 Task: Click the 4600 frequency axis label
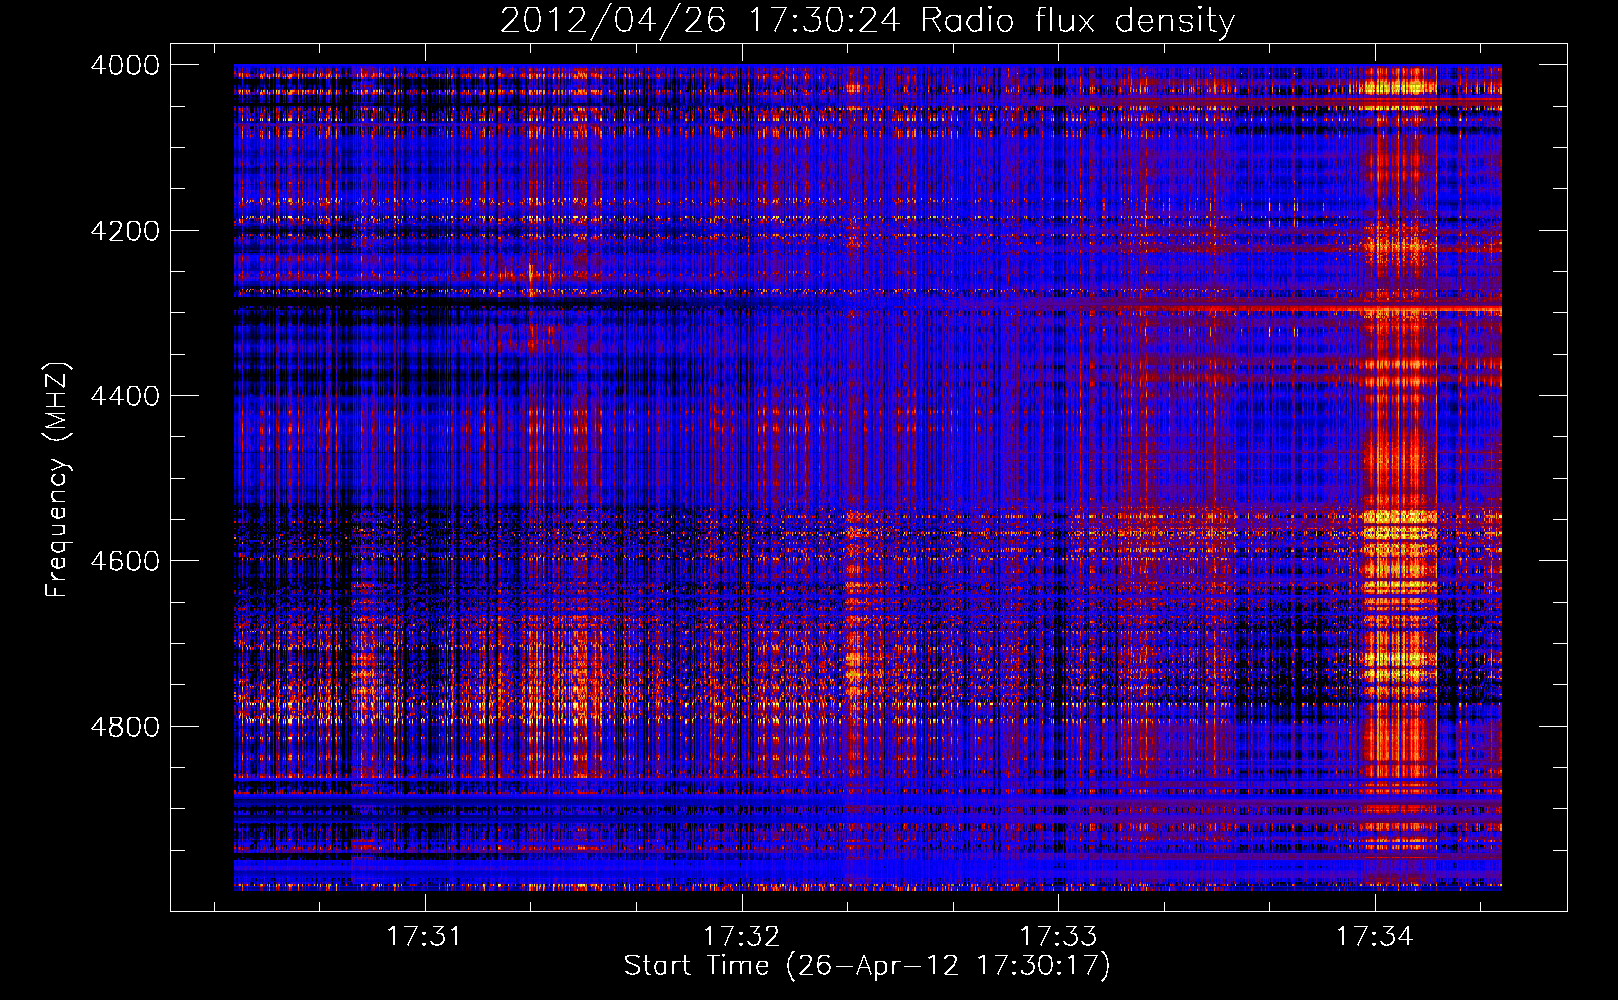click(x=125, y=561)
